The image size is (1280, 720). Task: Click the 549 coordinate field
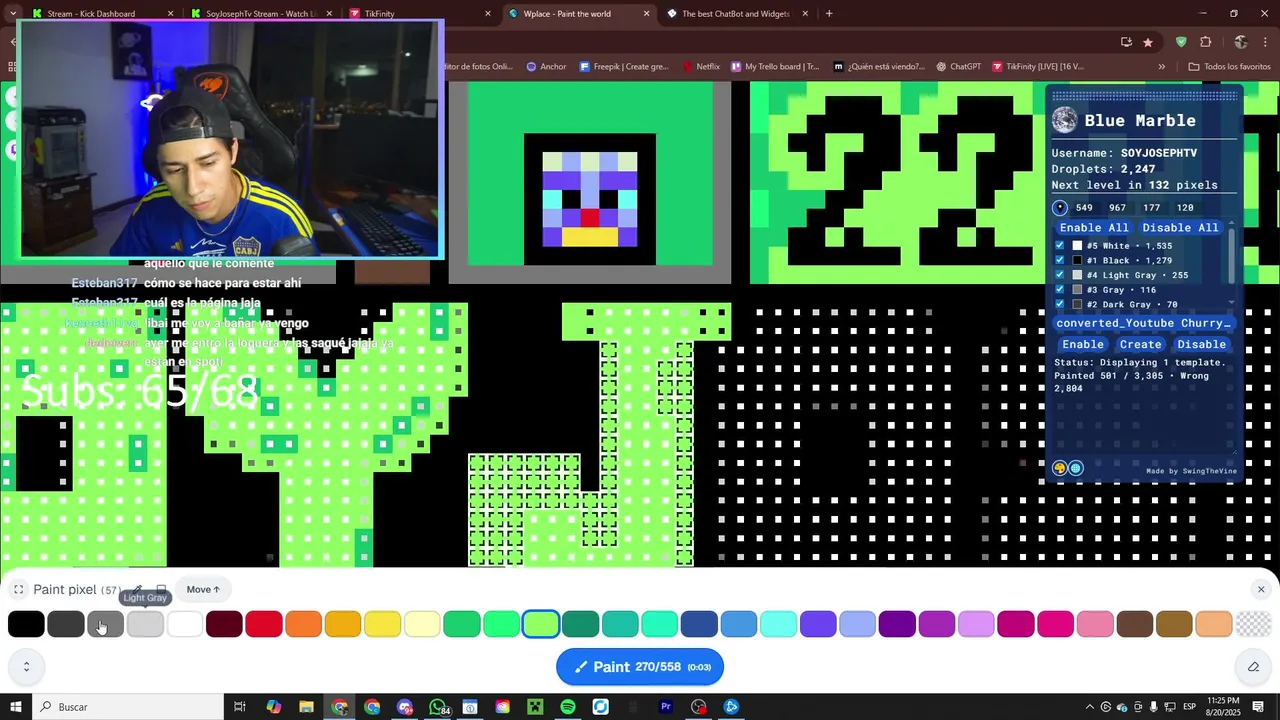[1084, 208]
